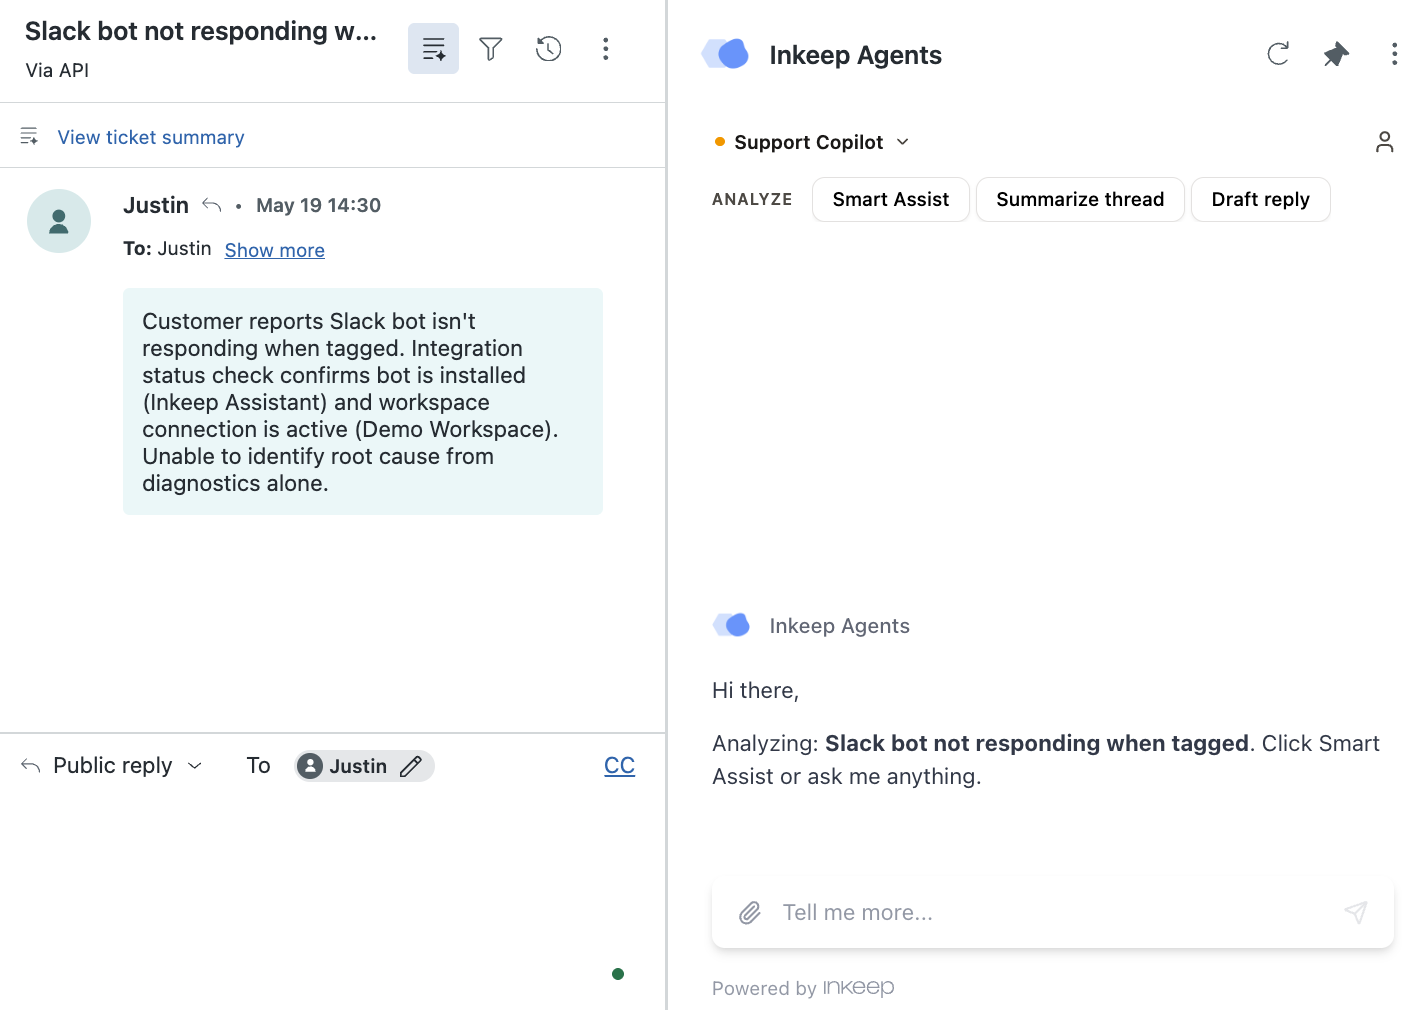Viewport: 1422px width, 1010px height.
Task: Select the 'May 19 14:30' message timestamp
Action: pyautogui.click(x=318, y=205)
